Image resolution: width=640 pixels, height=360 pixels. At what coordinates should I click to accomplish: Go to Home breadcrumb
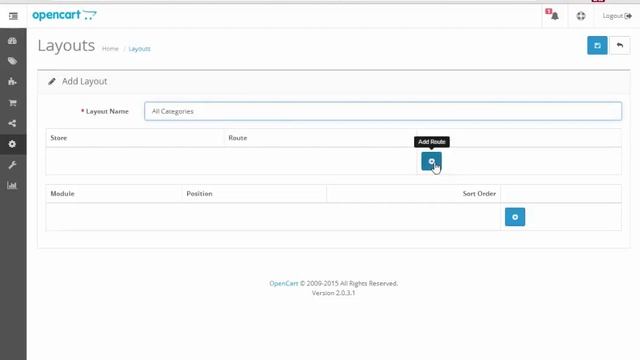click(110, 49)
